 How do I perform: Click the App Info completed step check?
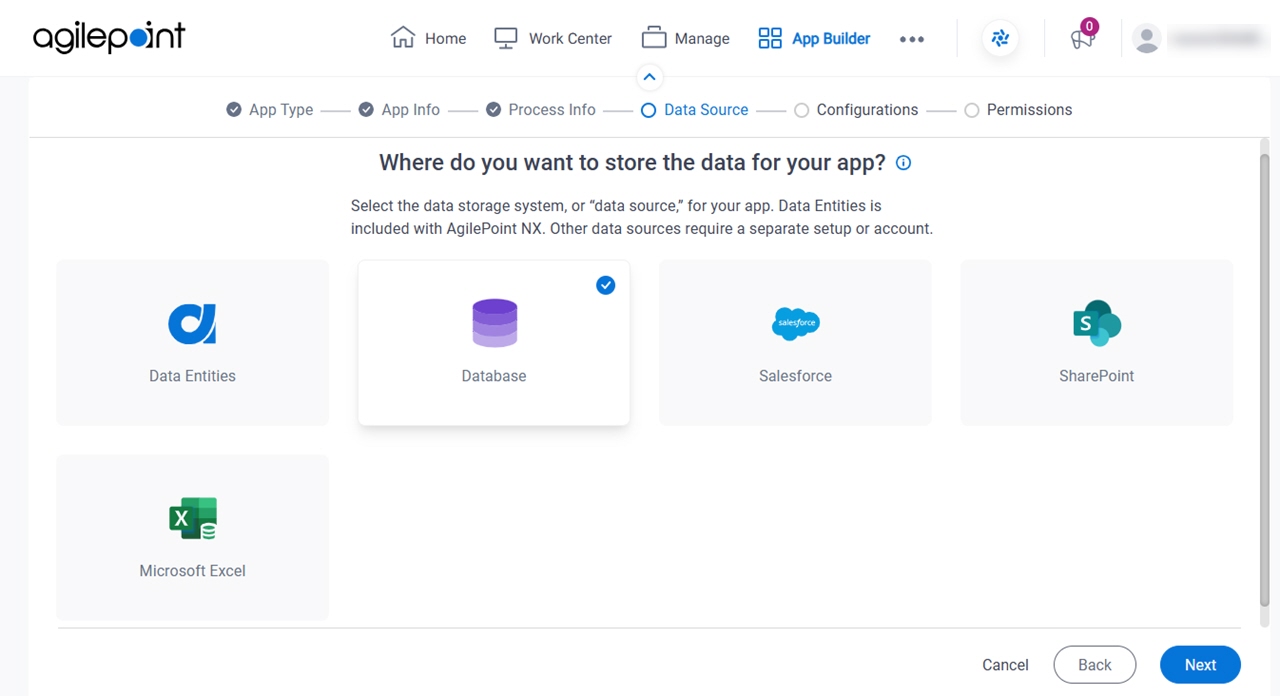coord(366,110)
